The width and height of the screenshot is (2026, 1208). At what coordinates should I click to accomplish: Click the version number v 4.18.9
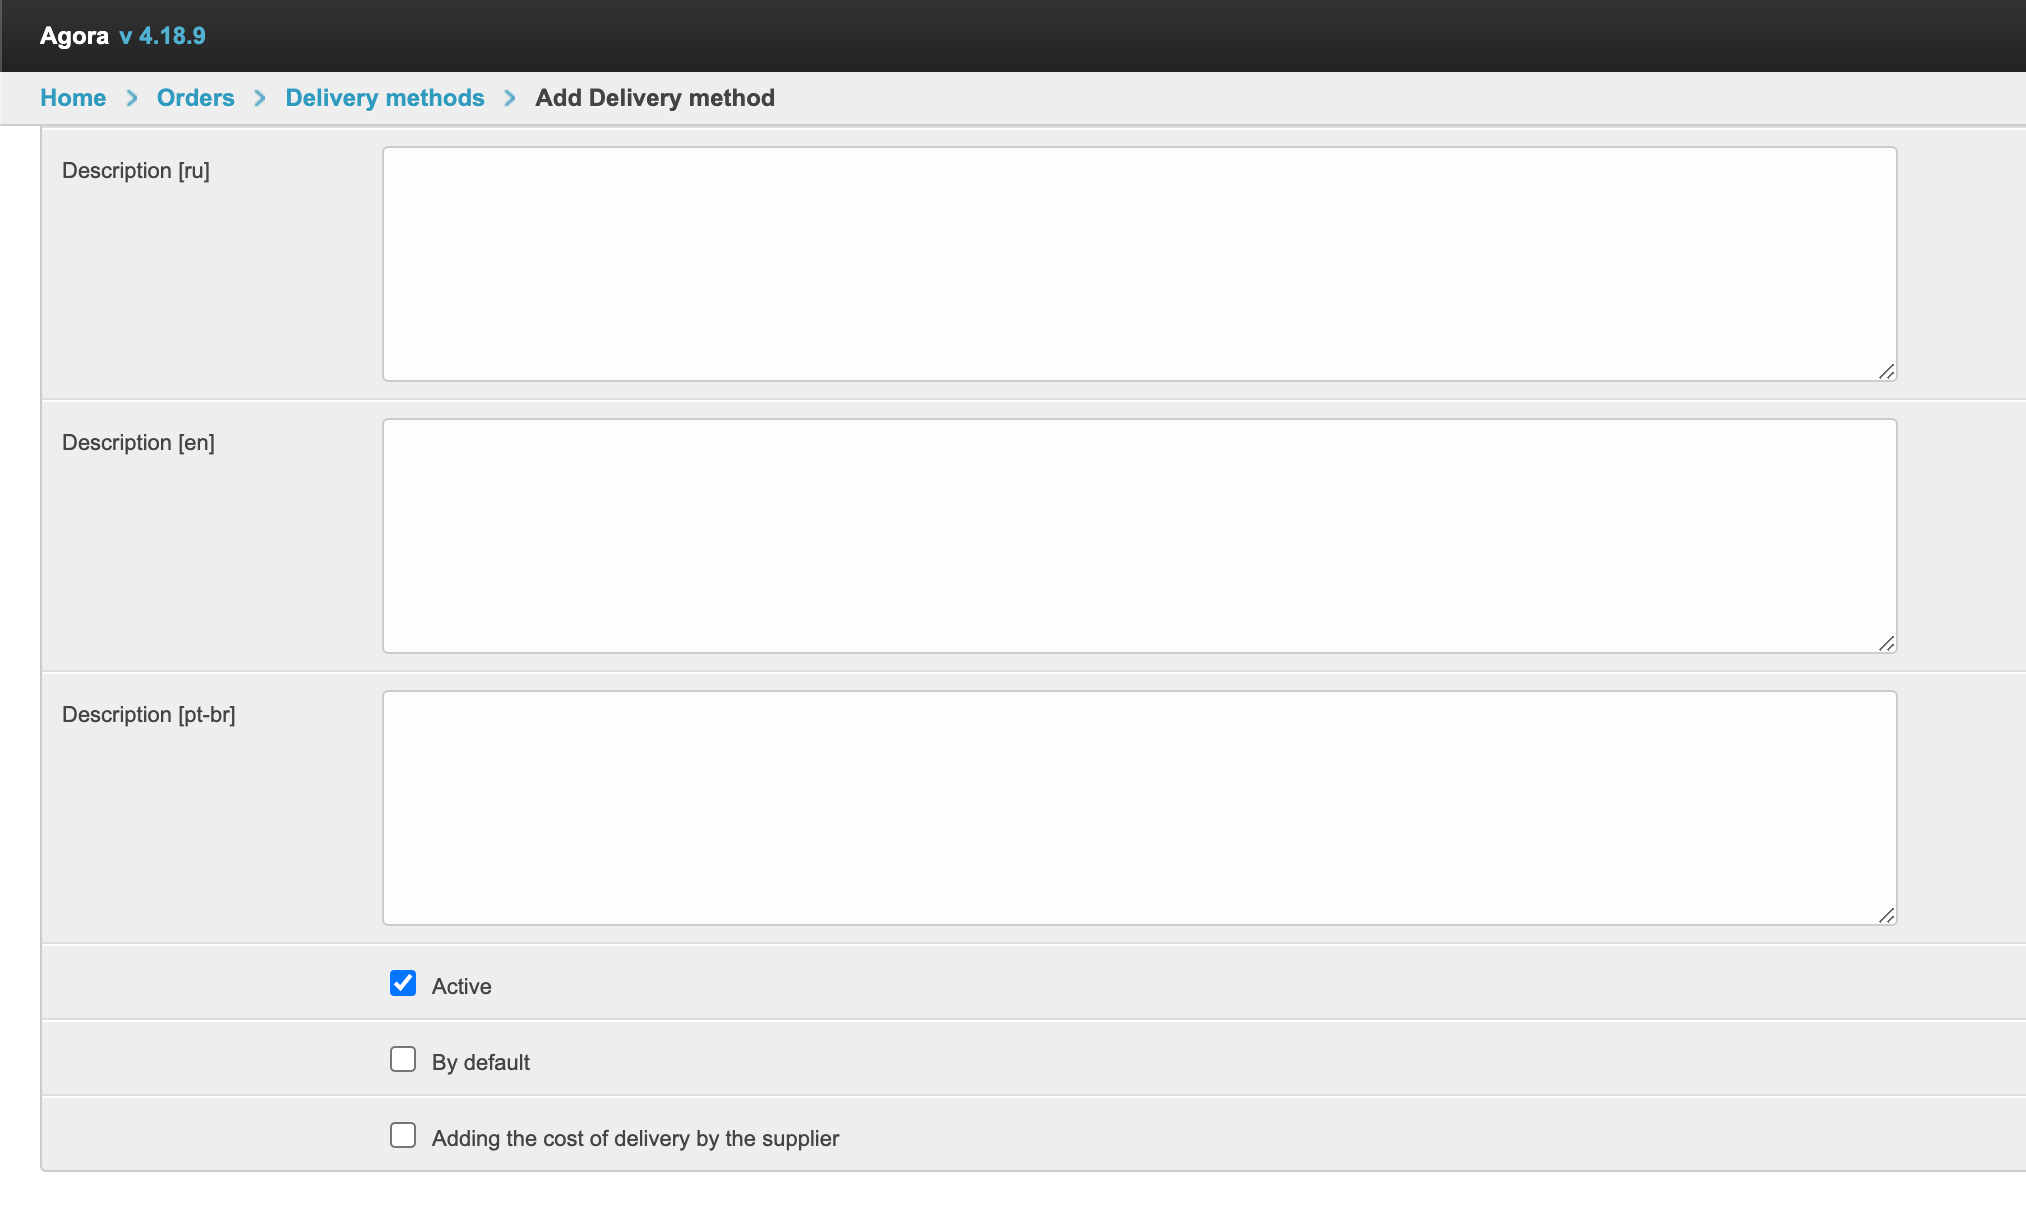pyautogui.click(x=162, y=36)
